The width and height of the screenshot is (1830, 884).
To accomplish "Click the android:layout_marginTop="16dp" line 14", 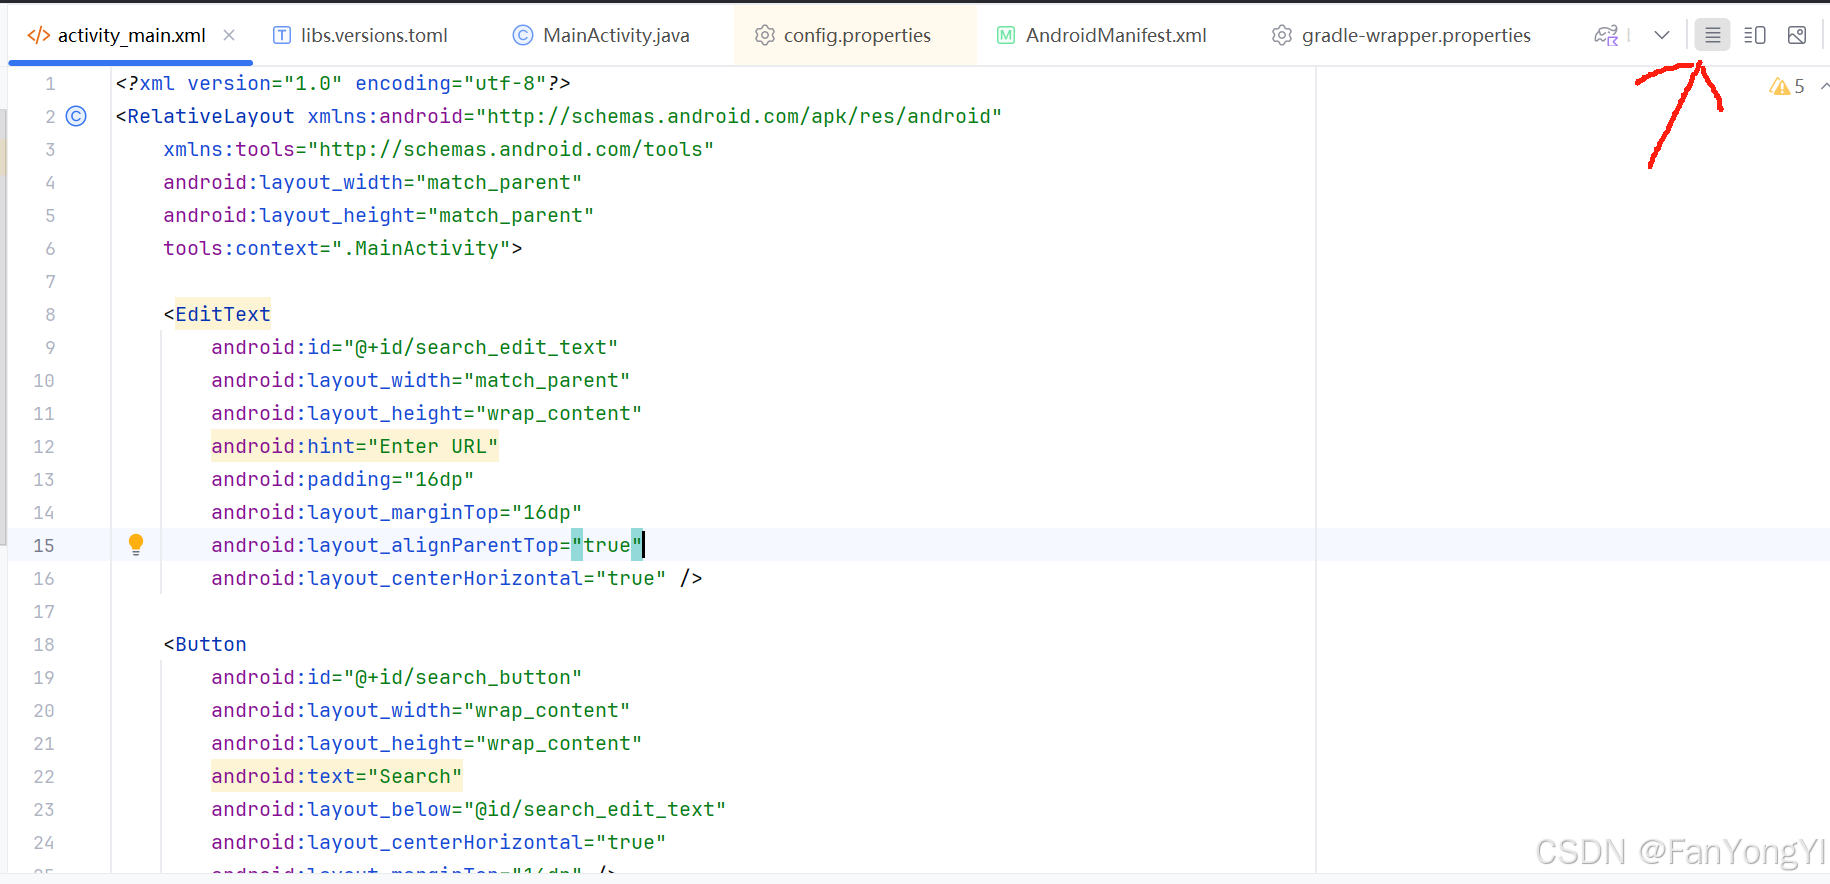I will [x=397, y=513].
